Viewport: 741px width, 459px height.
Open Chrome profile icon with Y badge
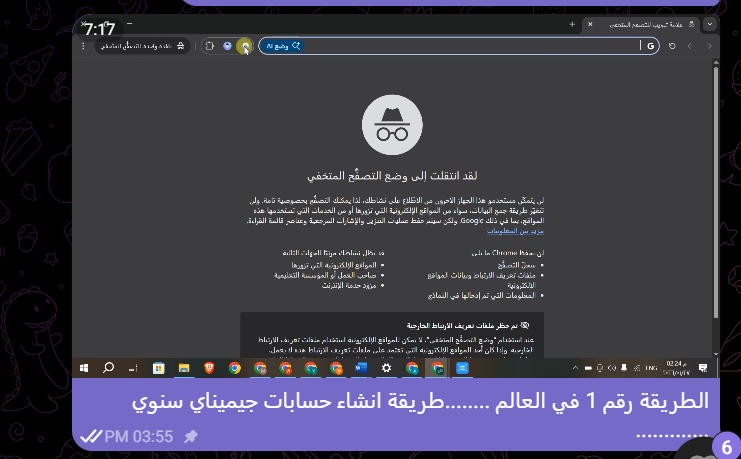tap(311, 368)
